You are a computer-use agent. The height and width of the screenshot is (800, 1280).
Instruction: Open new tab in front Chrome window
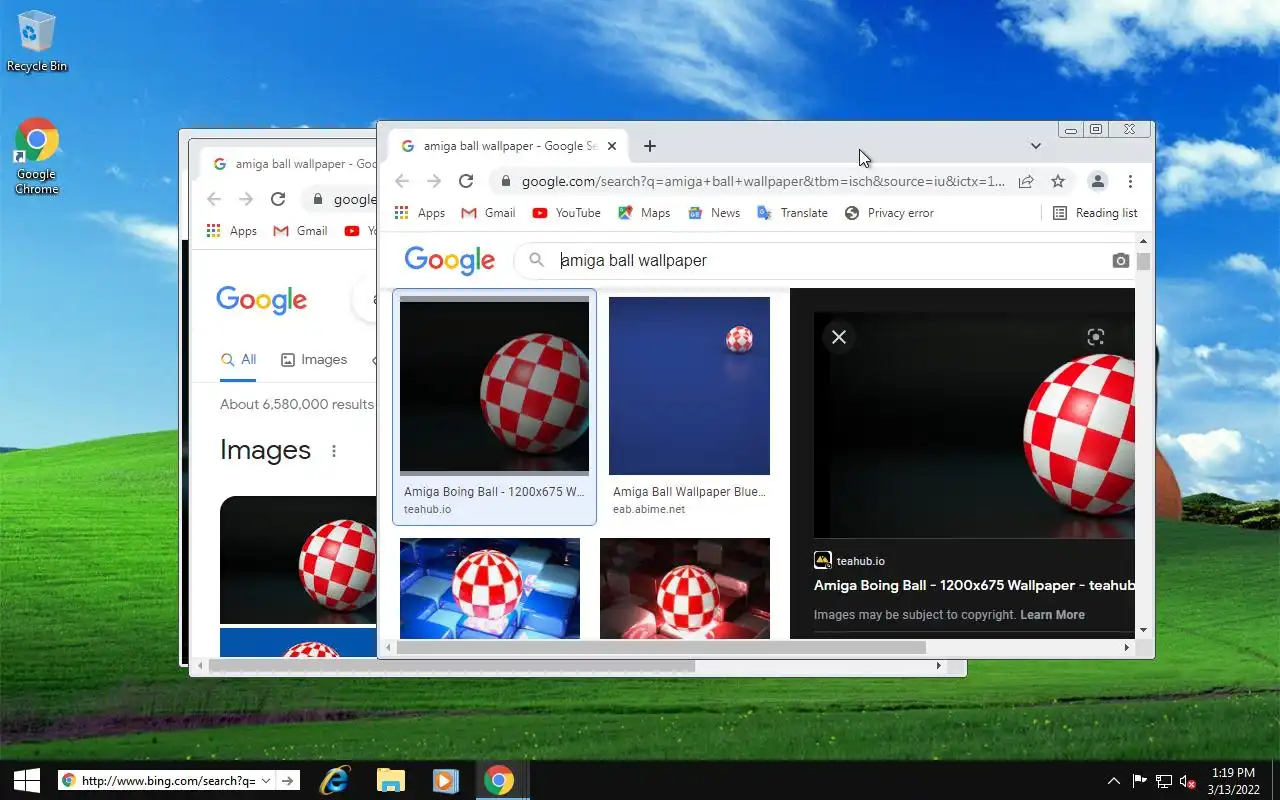click(x=650, y=146)
